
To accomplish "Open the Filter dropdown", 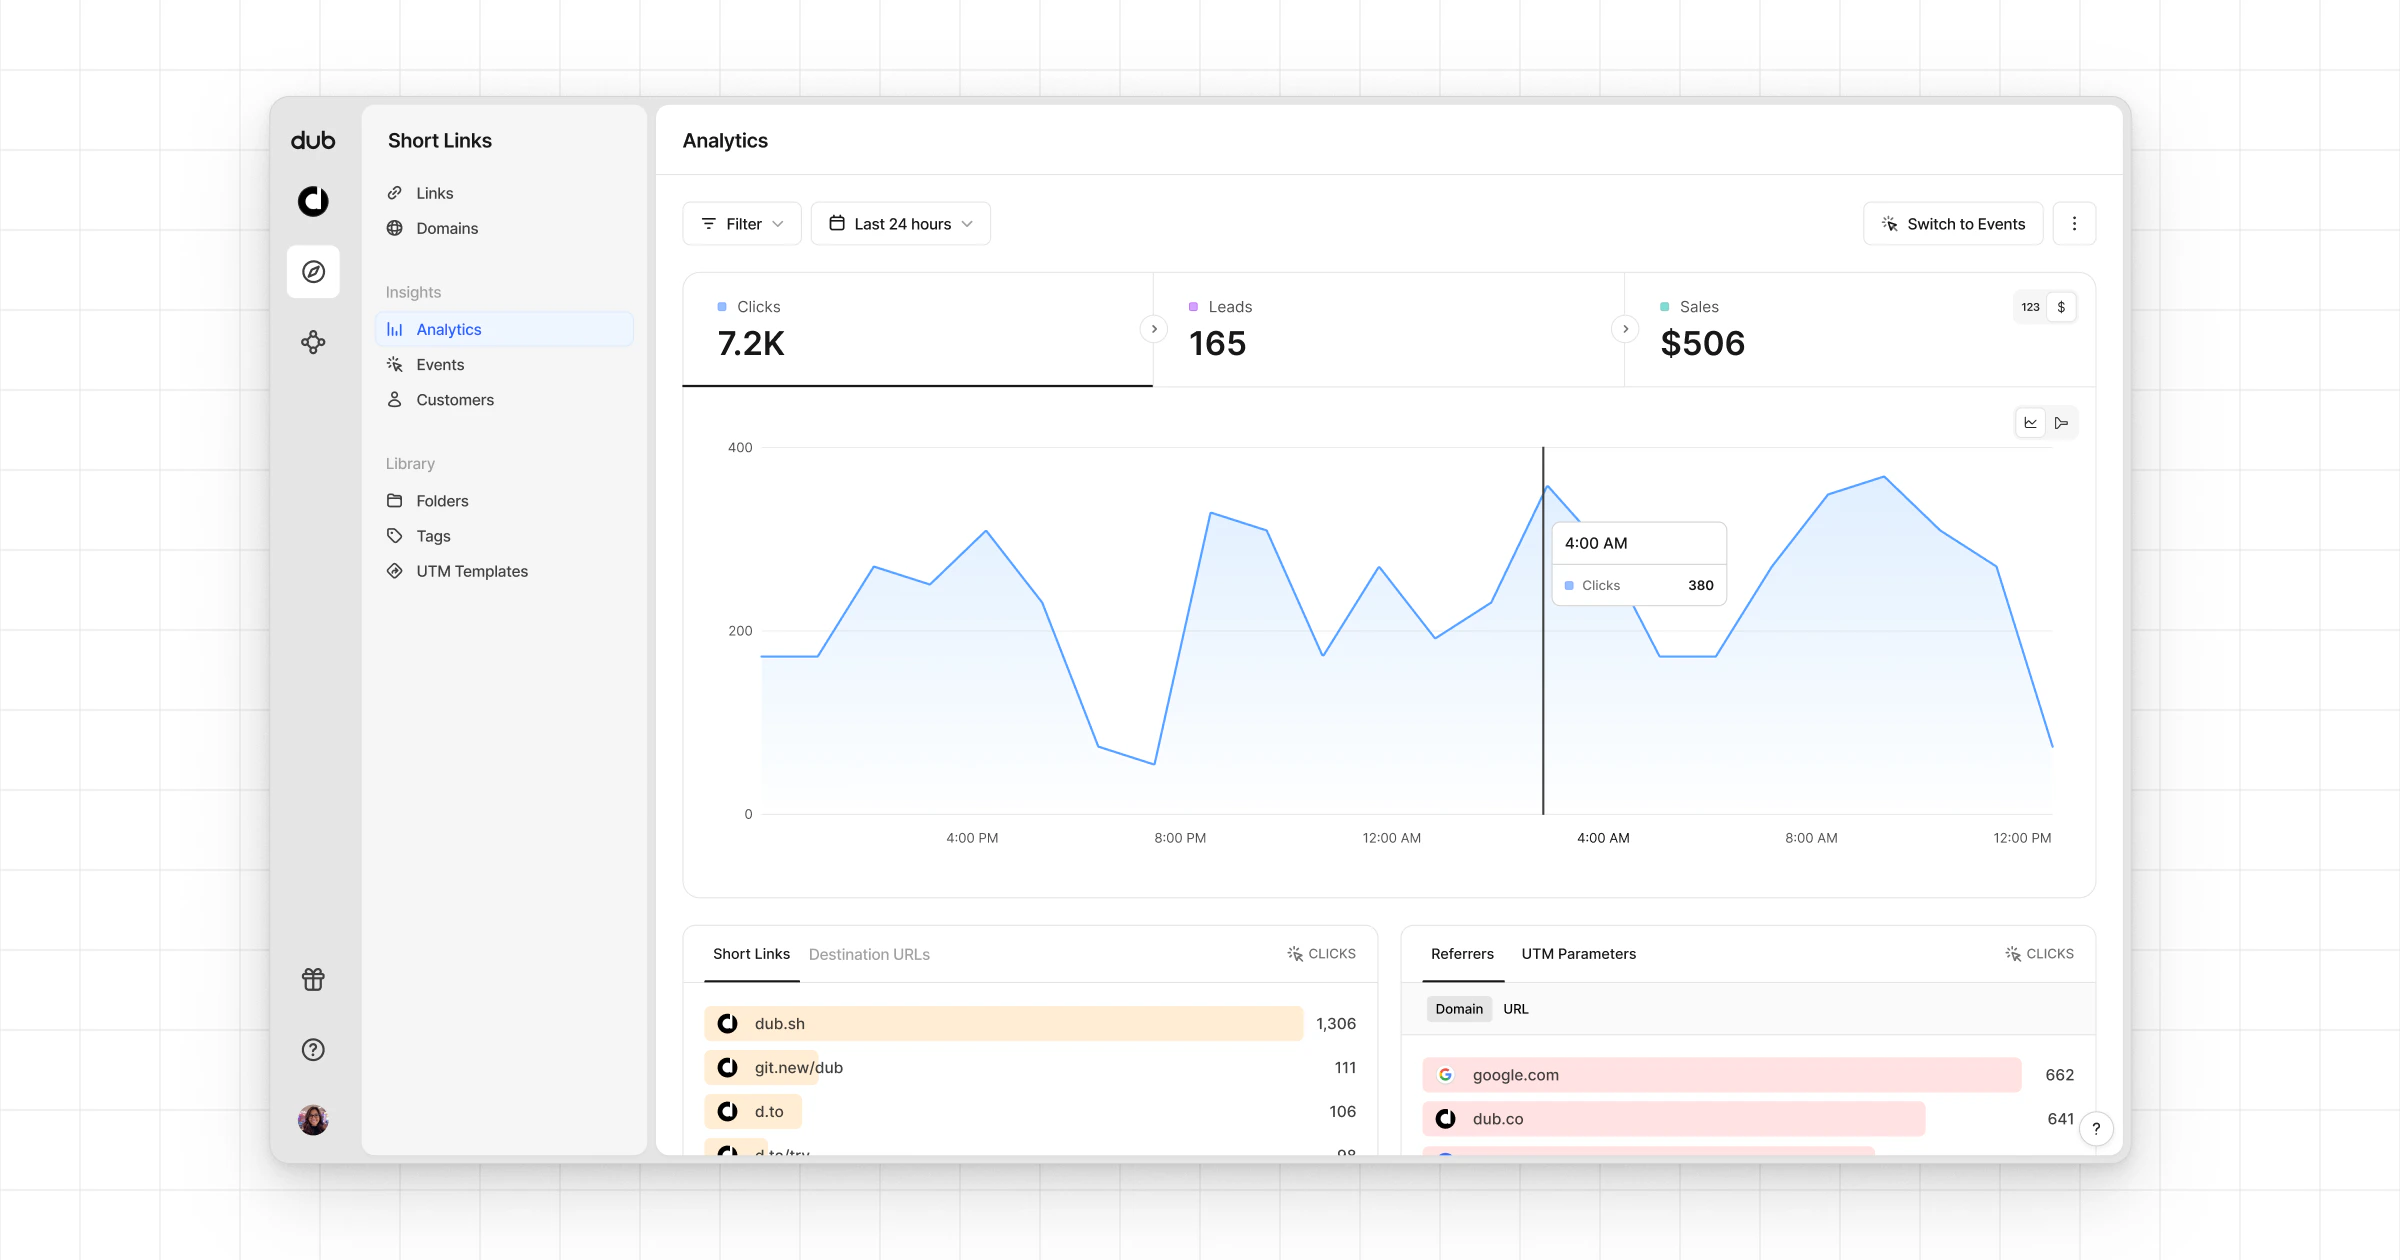I will click(x=742, y=224).
